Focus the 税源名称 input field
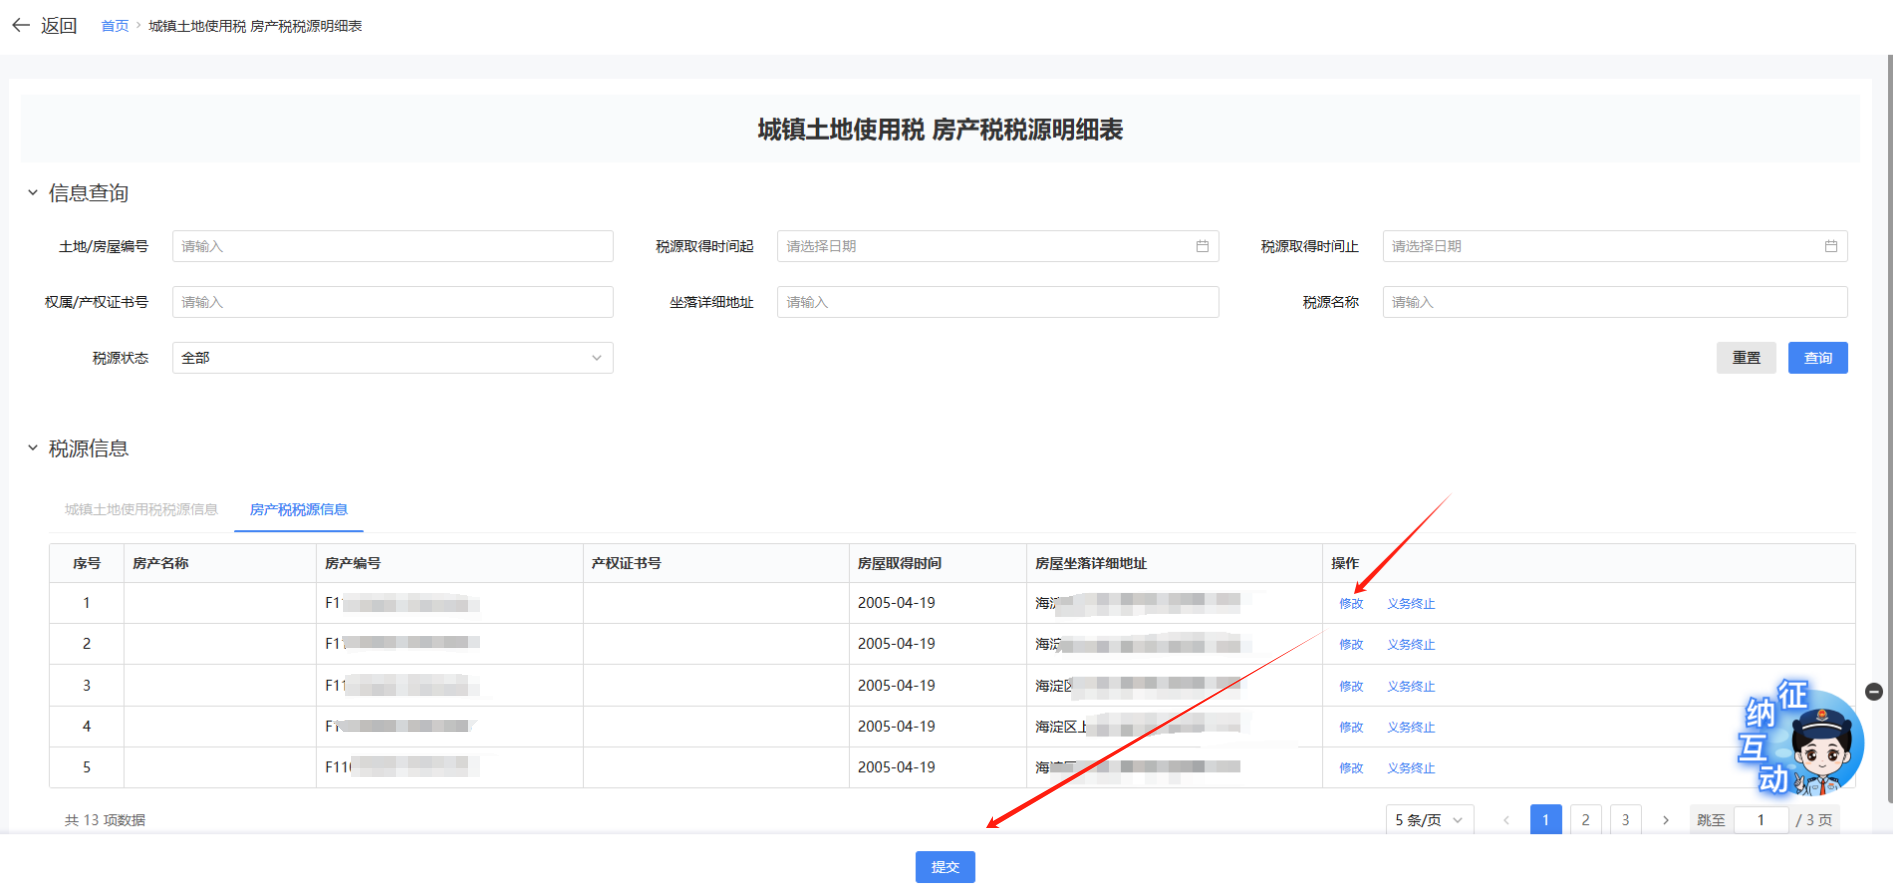Viewport: 1893px width, 886px height. [1614, 302]
